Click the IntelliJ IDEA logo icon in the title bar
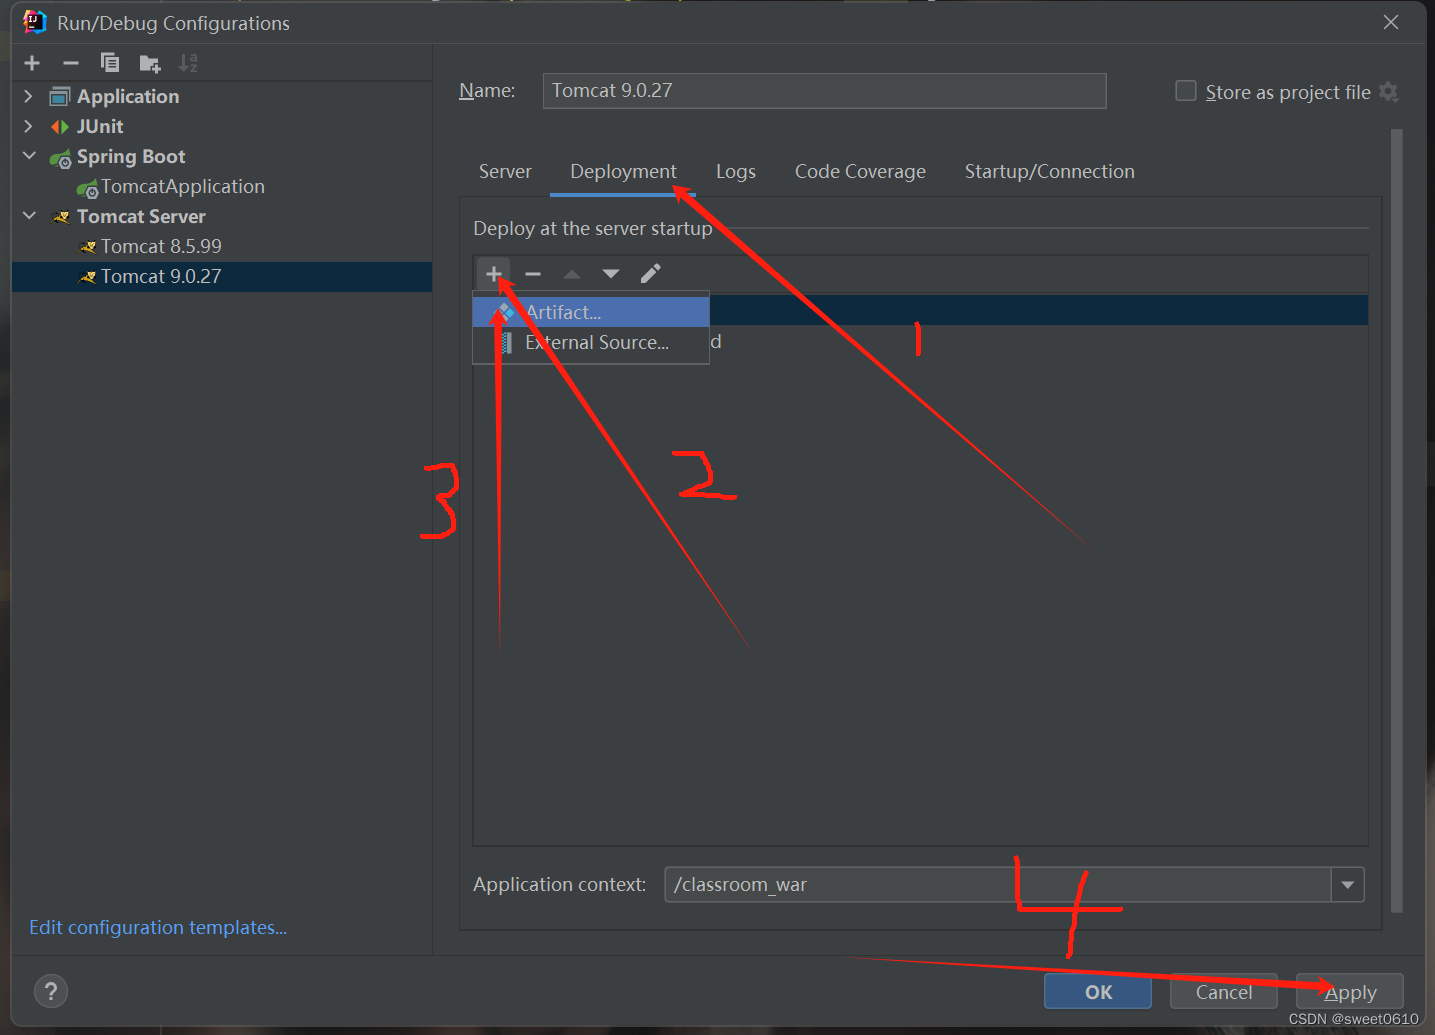Screen dimensions: 1435x1035 click(x=35, y=22)
